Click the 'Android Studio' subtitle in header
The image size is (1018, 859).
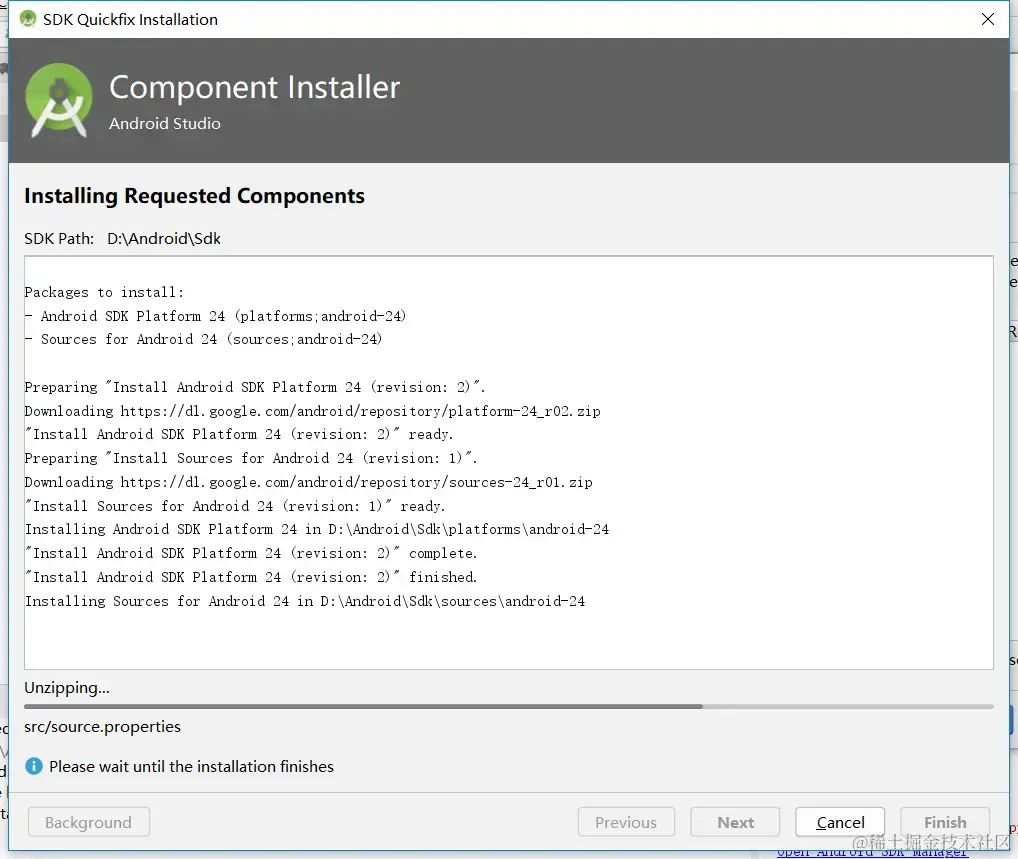tap(165, 123)
